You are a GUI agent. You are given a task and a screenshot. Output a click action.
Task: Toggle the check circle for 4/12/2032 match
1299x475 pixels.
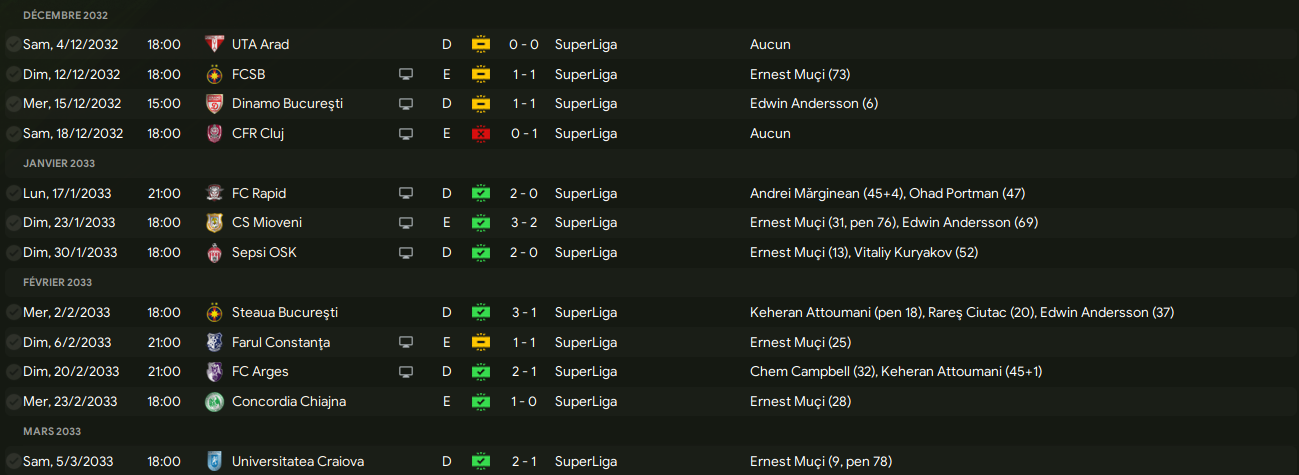(12, 45)
